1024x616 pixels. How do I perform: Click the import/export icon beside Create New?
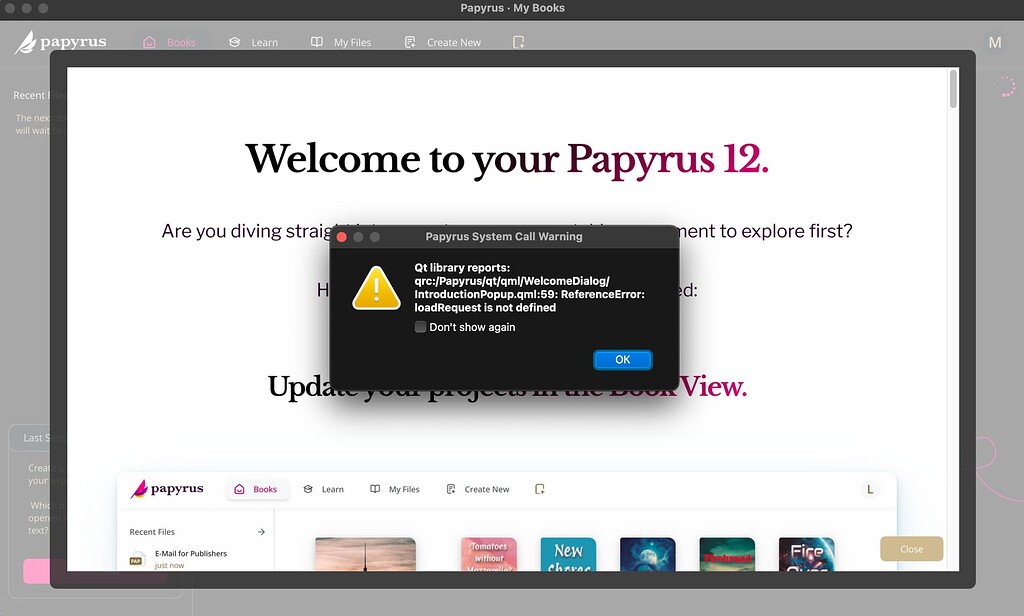518,42
